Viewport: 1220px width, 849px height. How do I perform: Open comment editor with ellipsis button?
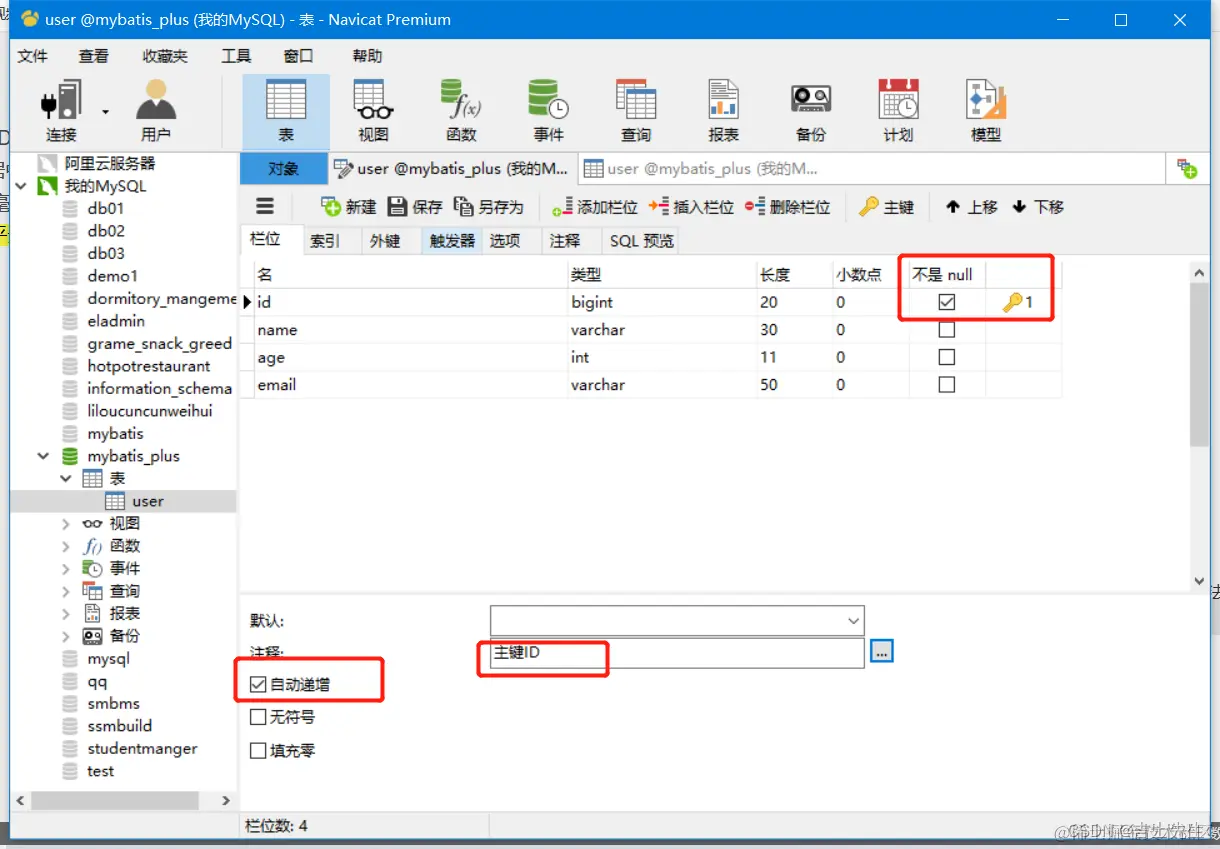pos(881,652)
